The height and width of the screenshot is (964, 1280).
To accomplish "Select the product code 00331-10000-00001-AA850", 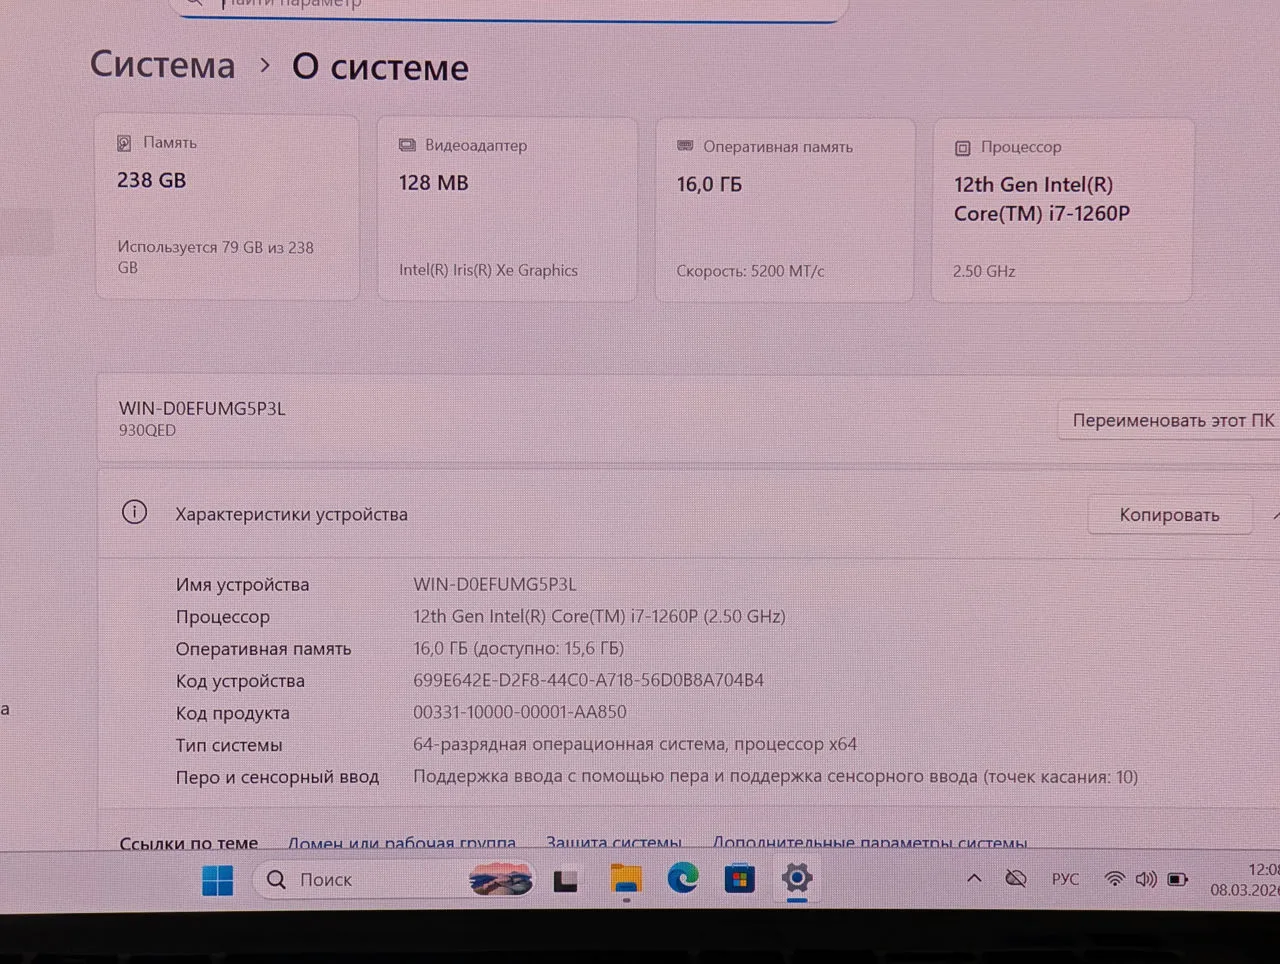I will (520, 712).
